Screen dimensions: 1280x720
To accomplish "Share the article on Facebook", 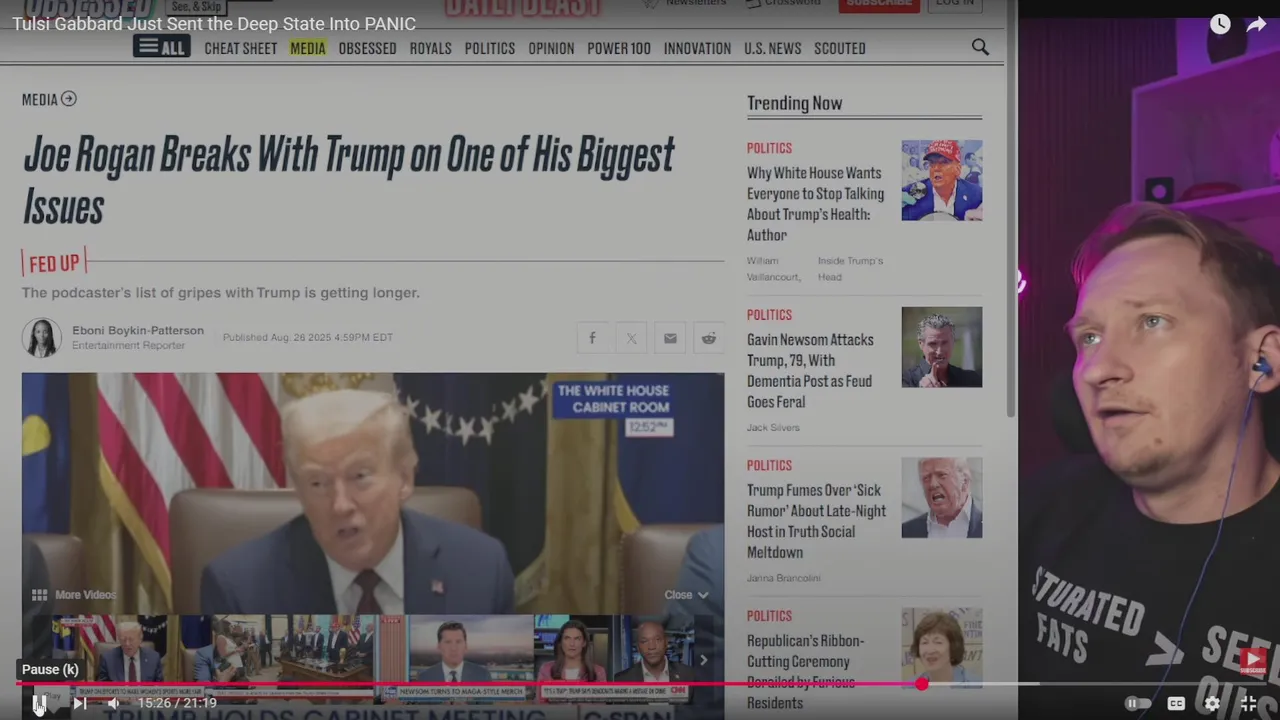I will 592,338.
